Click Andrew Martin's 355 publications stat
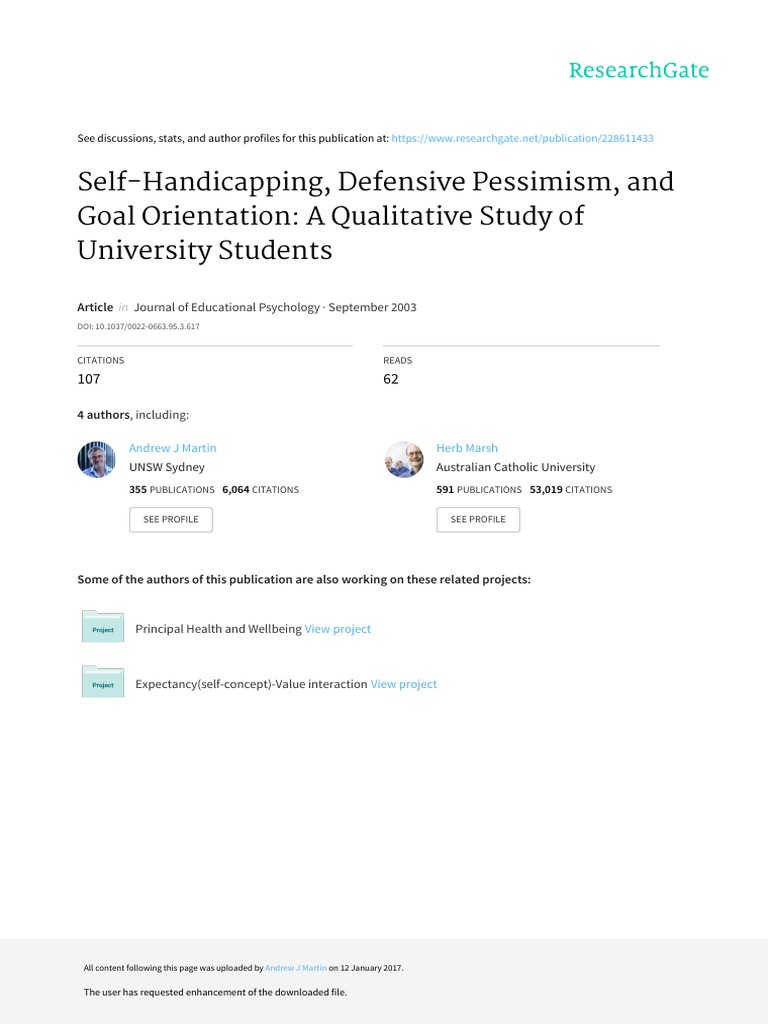 [x=171, y=490]
